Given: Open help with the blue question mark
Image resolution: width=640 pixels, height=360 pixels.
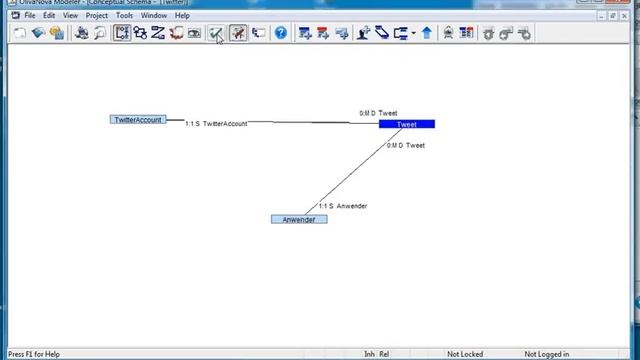Looking at the screenshot, I should [281, 33].
